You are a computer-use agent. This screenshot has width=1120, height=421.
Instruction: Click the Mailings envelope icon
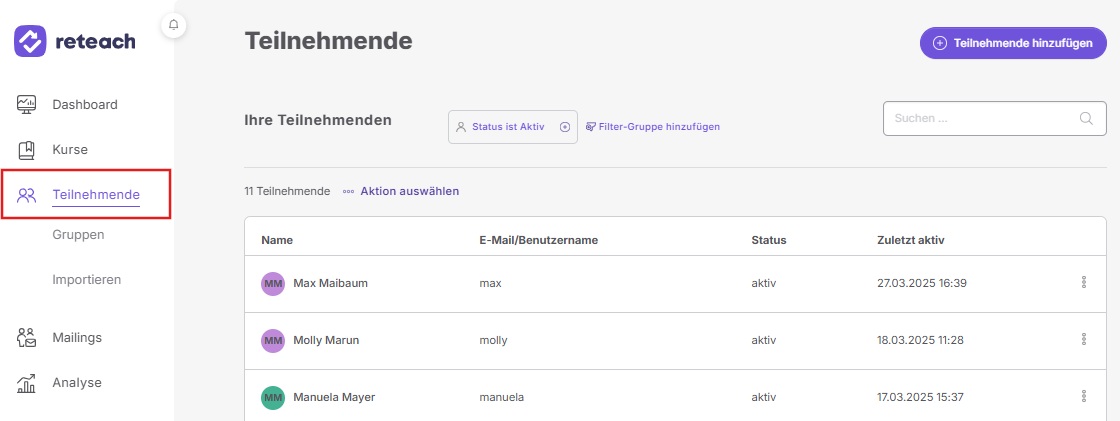26,337
